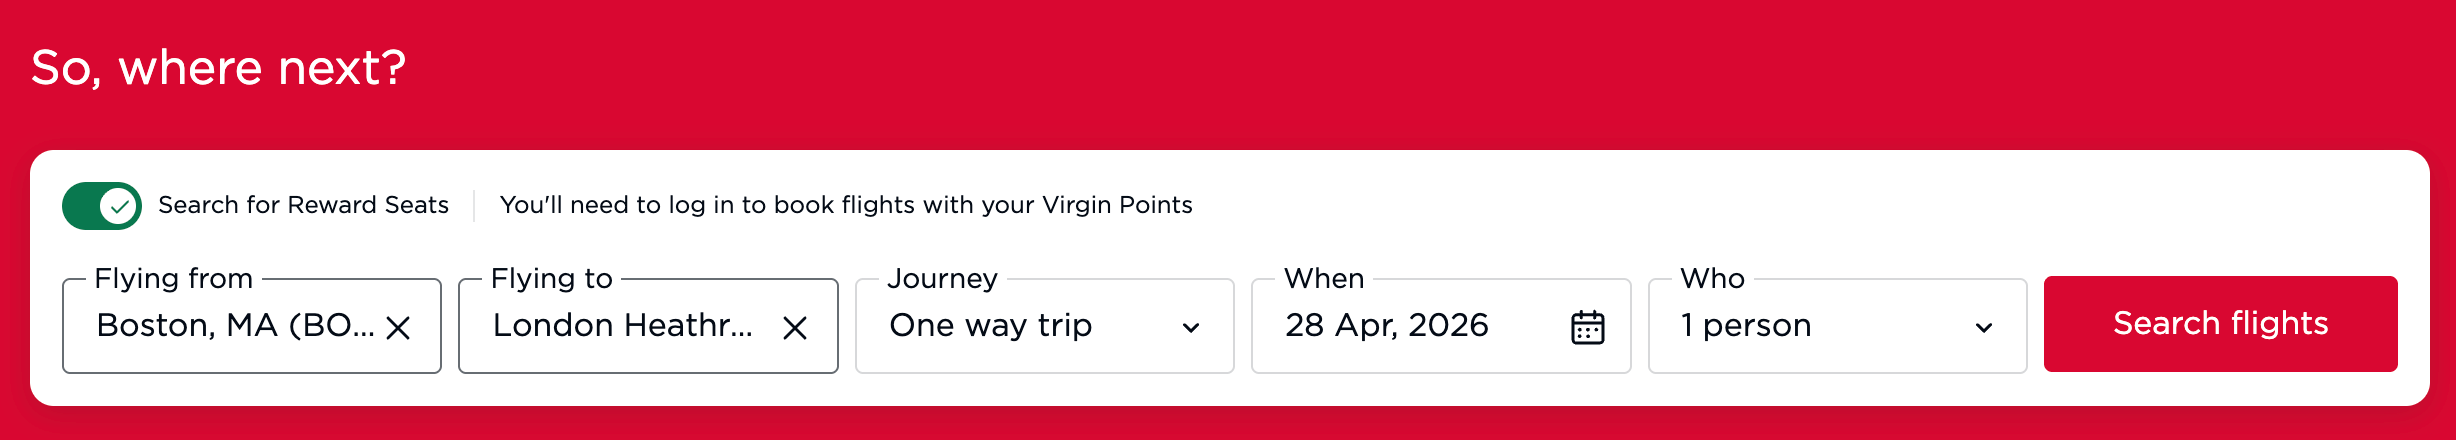This screenshot has width=2456, height=440.
Task: Open the calendar date picker icon
Action: coord(1587,327)
